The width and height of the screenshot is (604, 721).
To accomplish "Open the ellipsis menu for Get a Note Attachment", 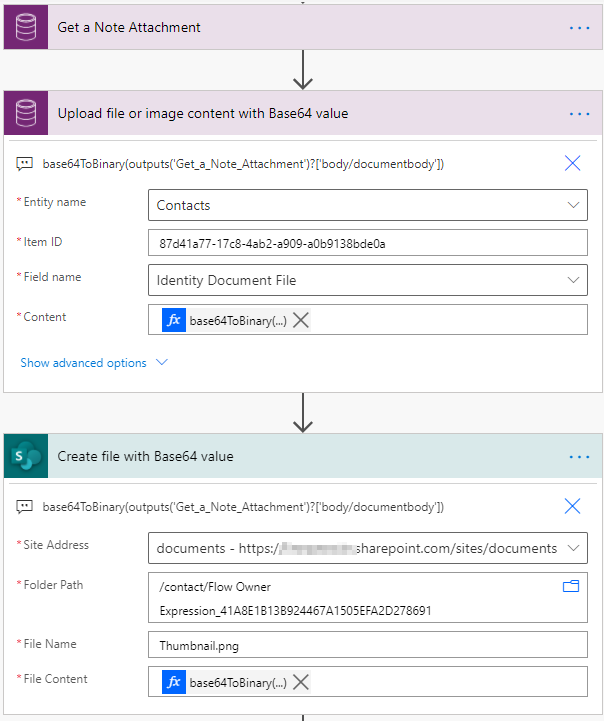I will pyautogui.click(x=580, y=28).
